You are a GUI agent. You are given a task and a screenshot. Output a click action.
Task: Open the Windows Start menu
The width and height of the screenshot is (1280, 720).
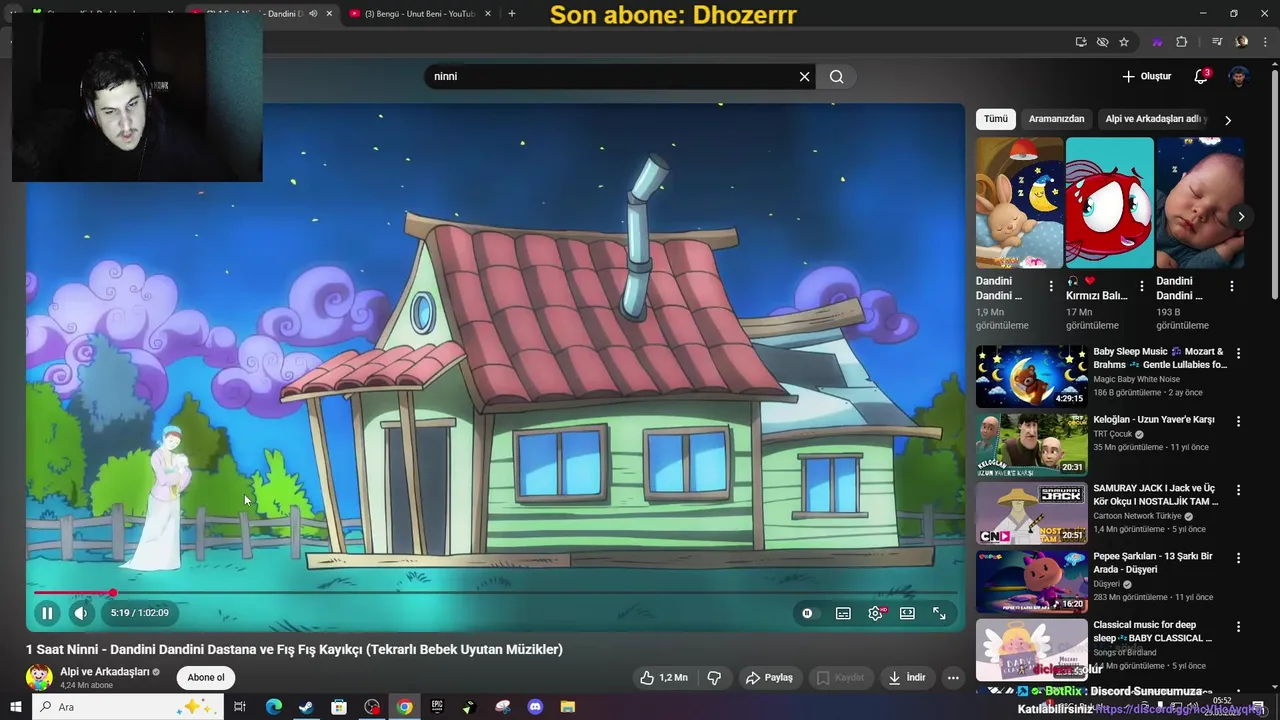[x=15, y=707]
